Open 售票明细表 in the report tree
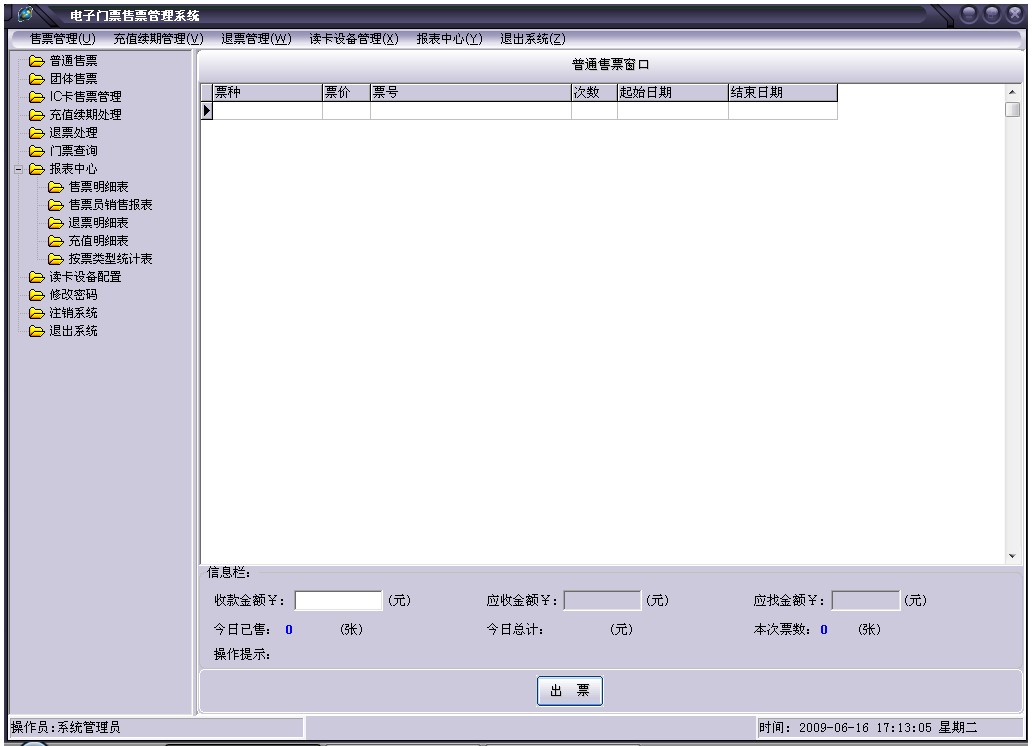Viewport: 1032px width, 746px height. [97, 187]
